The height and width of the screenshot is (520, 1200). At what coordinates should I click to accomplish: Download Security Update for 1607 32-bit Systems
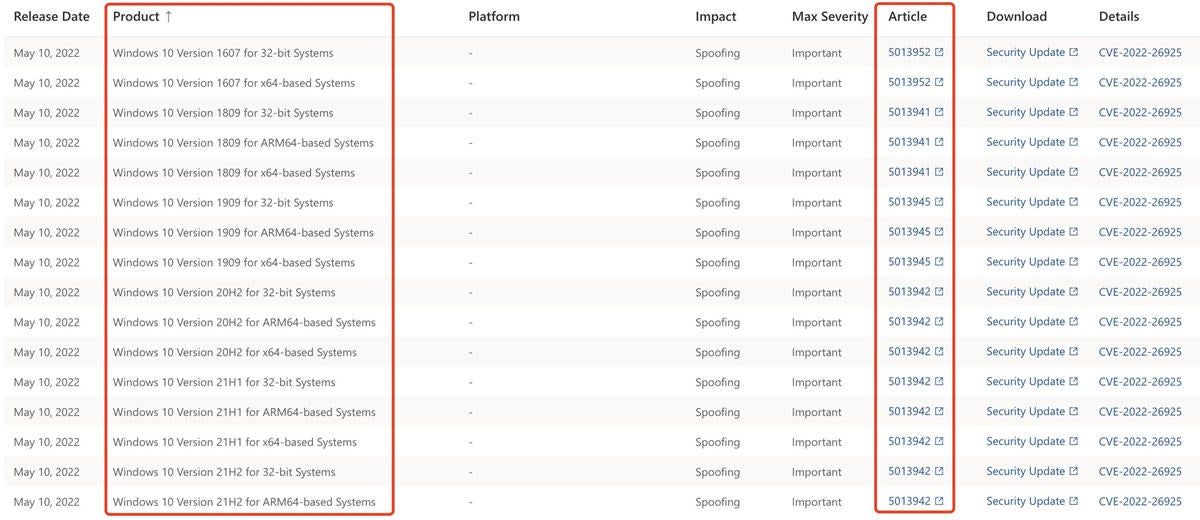point(1025,52)
